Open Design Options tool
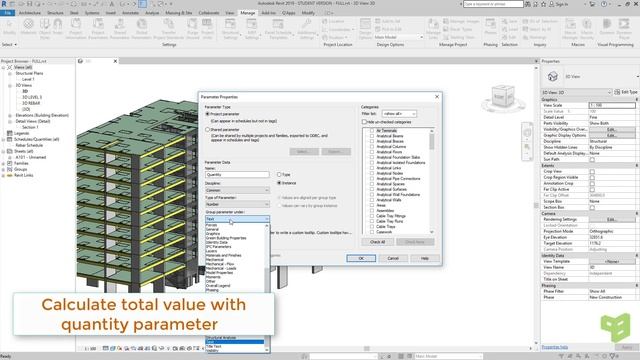This screenshot has width=640, height=360. pos(365,29)
